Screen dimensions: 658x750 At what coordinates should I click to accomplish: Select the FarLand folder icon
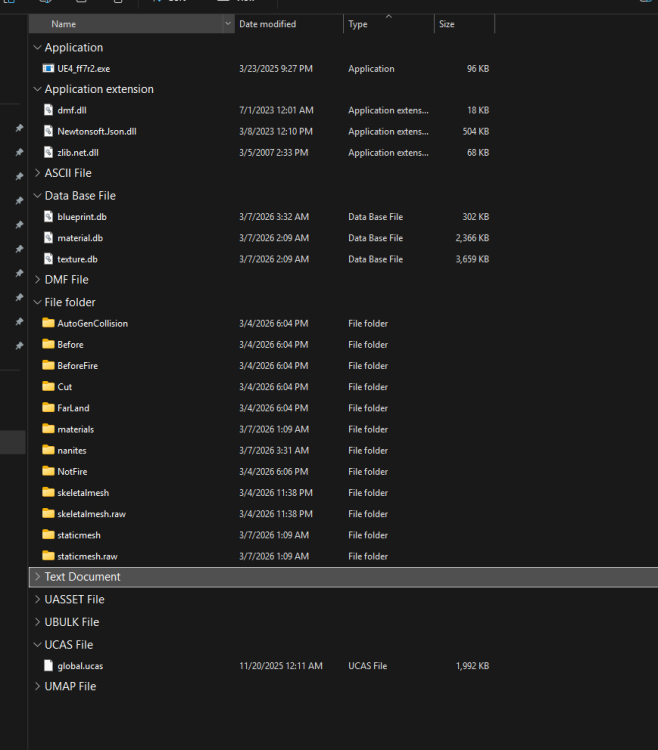tap(48, 408)
